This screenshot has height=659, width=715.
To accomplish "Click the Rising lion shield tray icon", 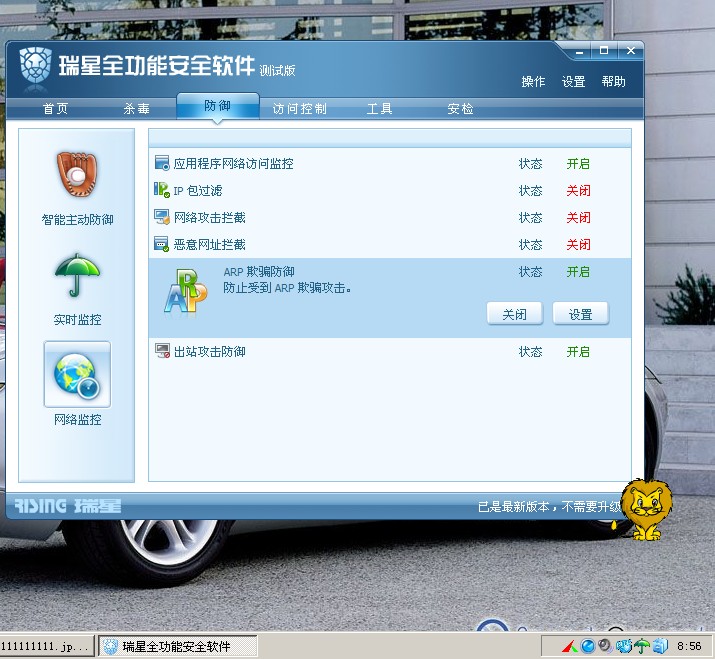I will pyautogui.click(x=624, y=646).
